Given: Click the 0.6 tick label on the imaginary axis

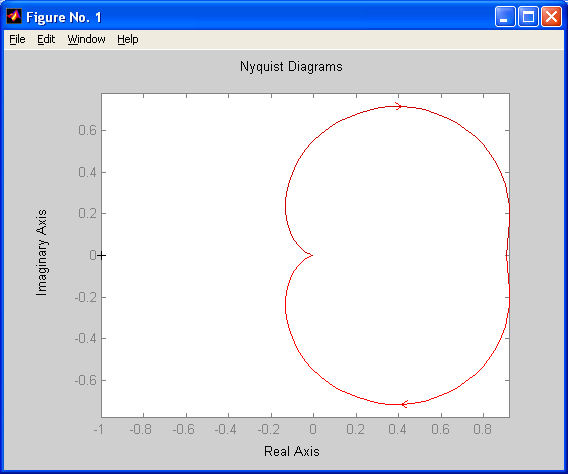Looking at the screenshot, I should point(88,130).
